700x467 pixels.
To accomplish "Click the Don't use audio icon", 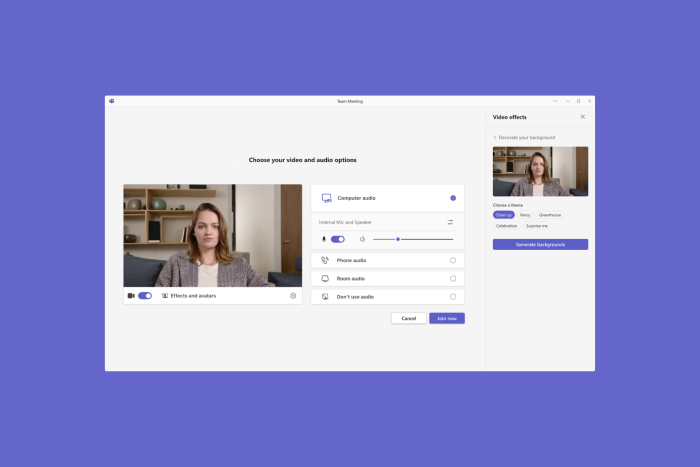I will [x=325, y=296].
